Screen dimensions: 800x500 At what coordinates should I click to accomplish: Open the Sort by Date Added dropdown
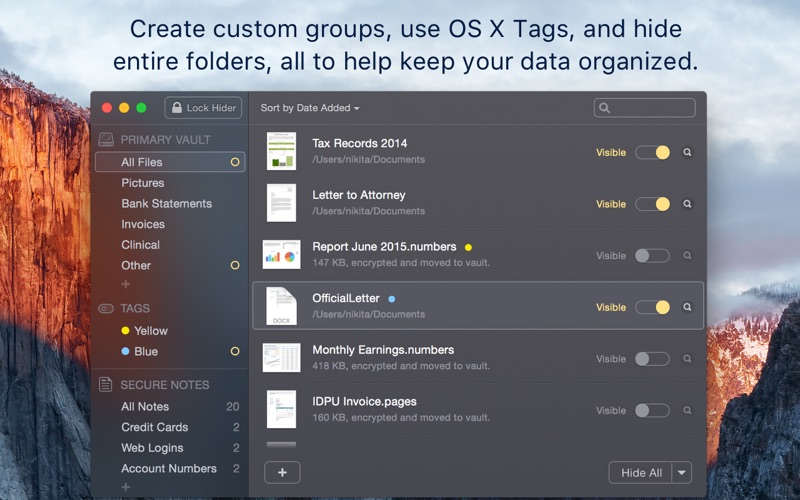pyautogui.click(x=310, y=108)
